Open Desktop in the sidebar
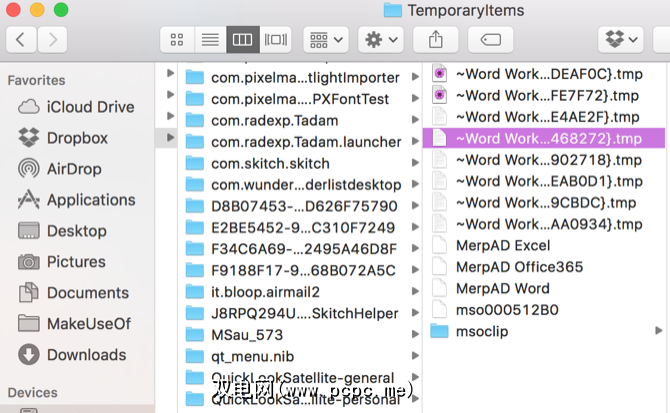Viewport: 670px width, 413px height. point(62,231)
